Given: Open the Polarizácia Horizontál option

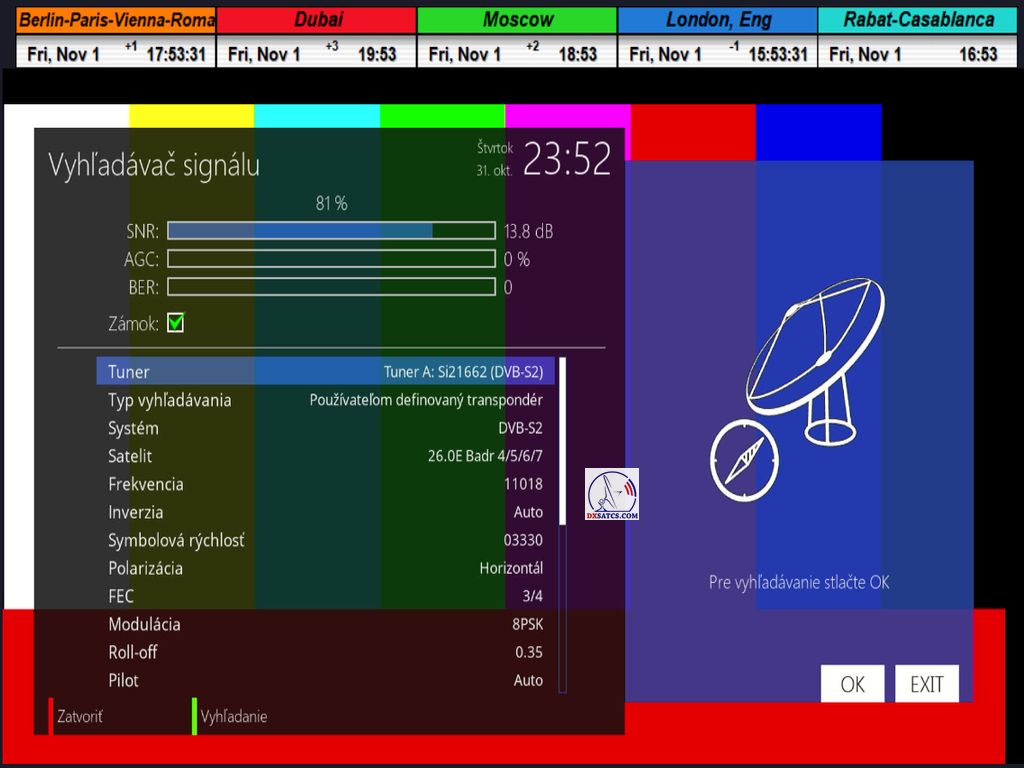Looking at the screenshot, I should click(x=325, y=568).
